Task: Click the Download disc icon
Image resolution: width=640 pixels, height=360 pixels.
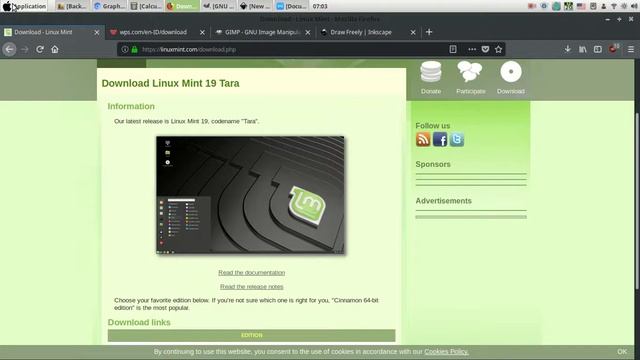Action: pos(511,72)
